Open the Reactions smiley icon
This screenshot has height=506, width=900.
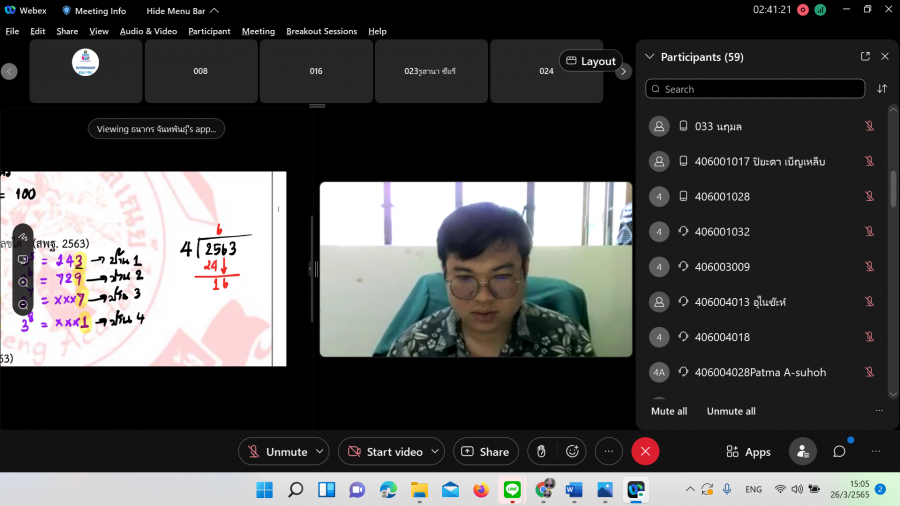click(x=572, y=452)
